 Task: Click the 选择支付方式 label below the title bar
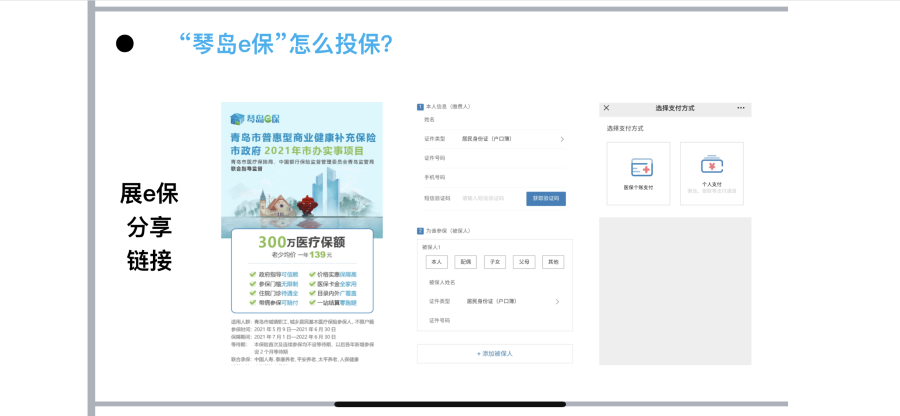625,129
